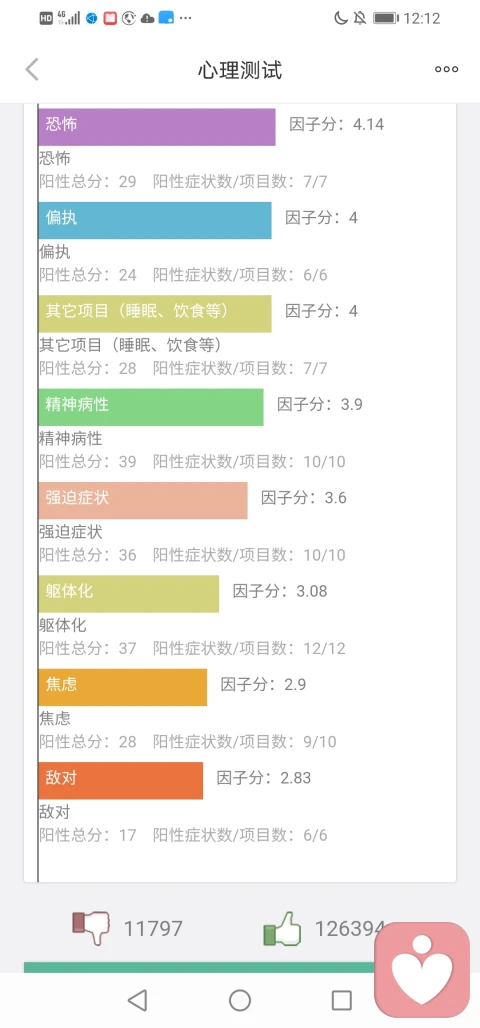Viewport: 480px width, 1028px height.
Task: Select the green 精神病性 bar
Action: click(151, 407)
